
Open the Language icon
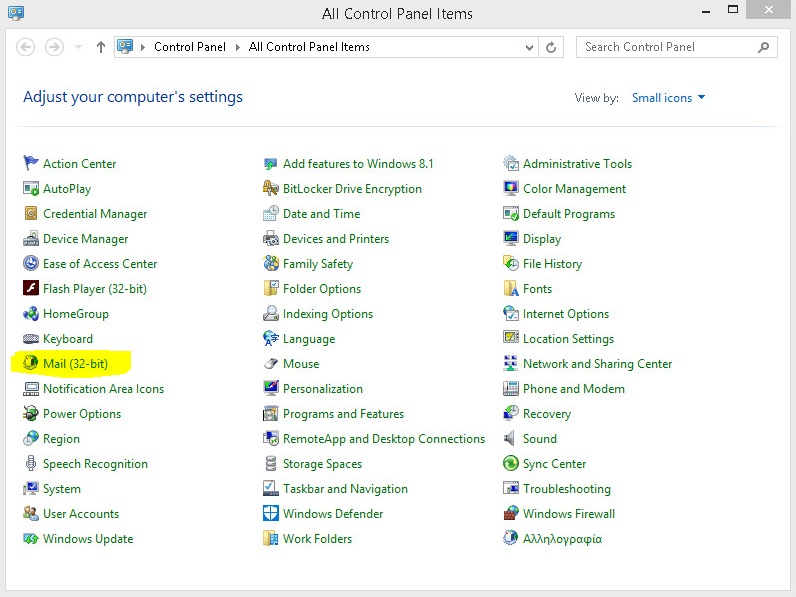(271, 338)
